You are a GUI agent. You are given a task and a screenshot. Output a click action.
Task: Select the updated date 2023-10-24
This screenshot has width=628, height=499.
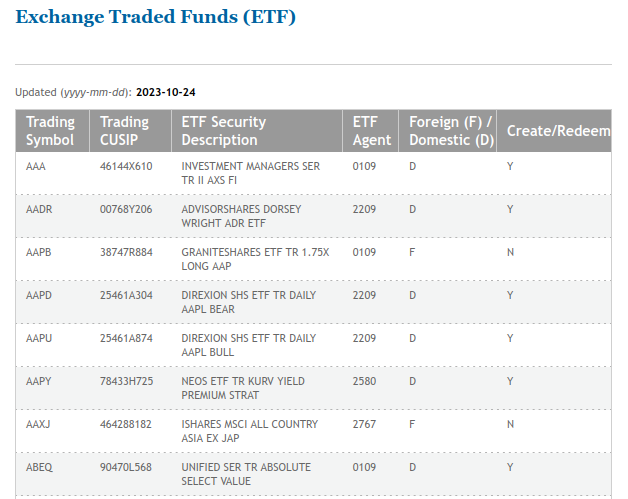click(x=166, y=92)
